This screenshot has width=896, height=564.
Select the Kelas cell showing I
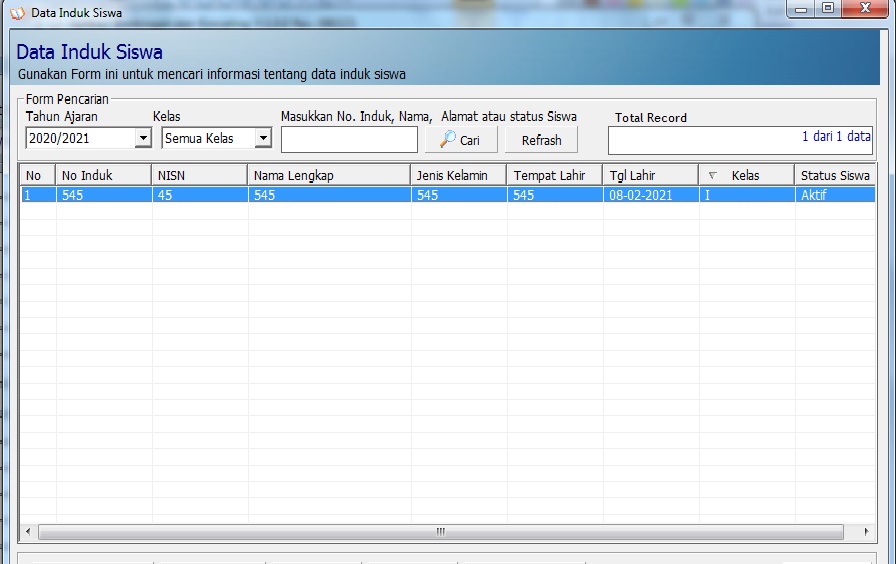[x=747, y=195]
